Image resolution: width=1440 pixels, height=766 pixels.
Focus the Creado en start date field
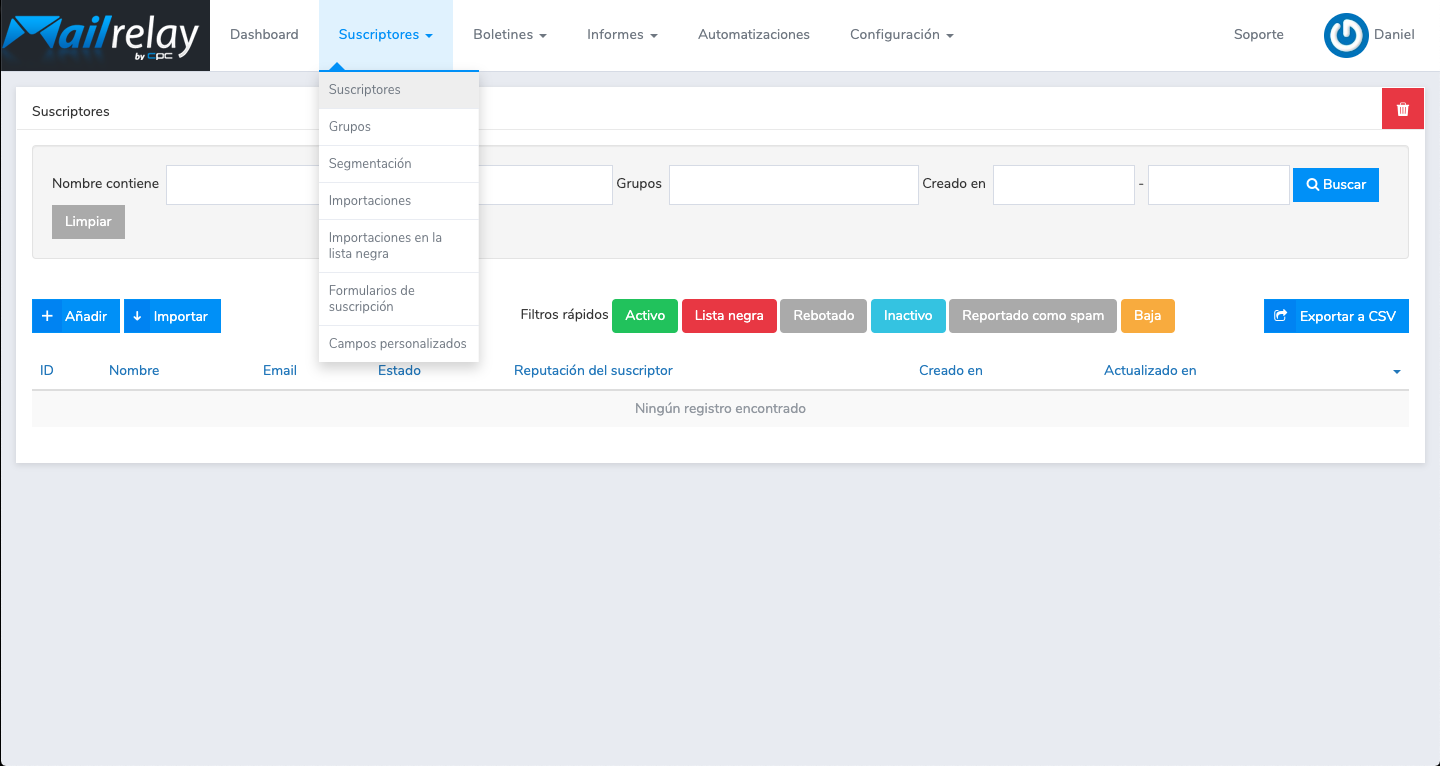[1064, 185]
